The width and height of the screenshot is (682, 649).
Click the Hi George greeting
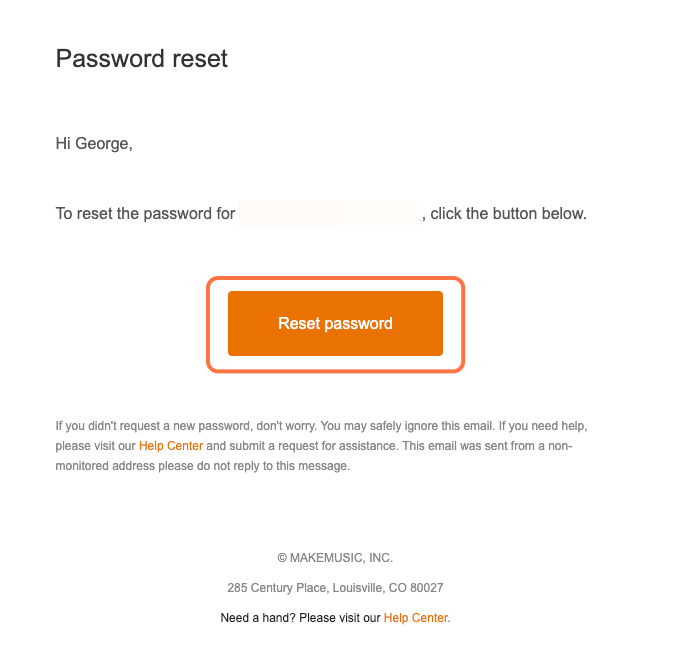click(94, 144)
